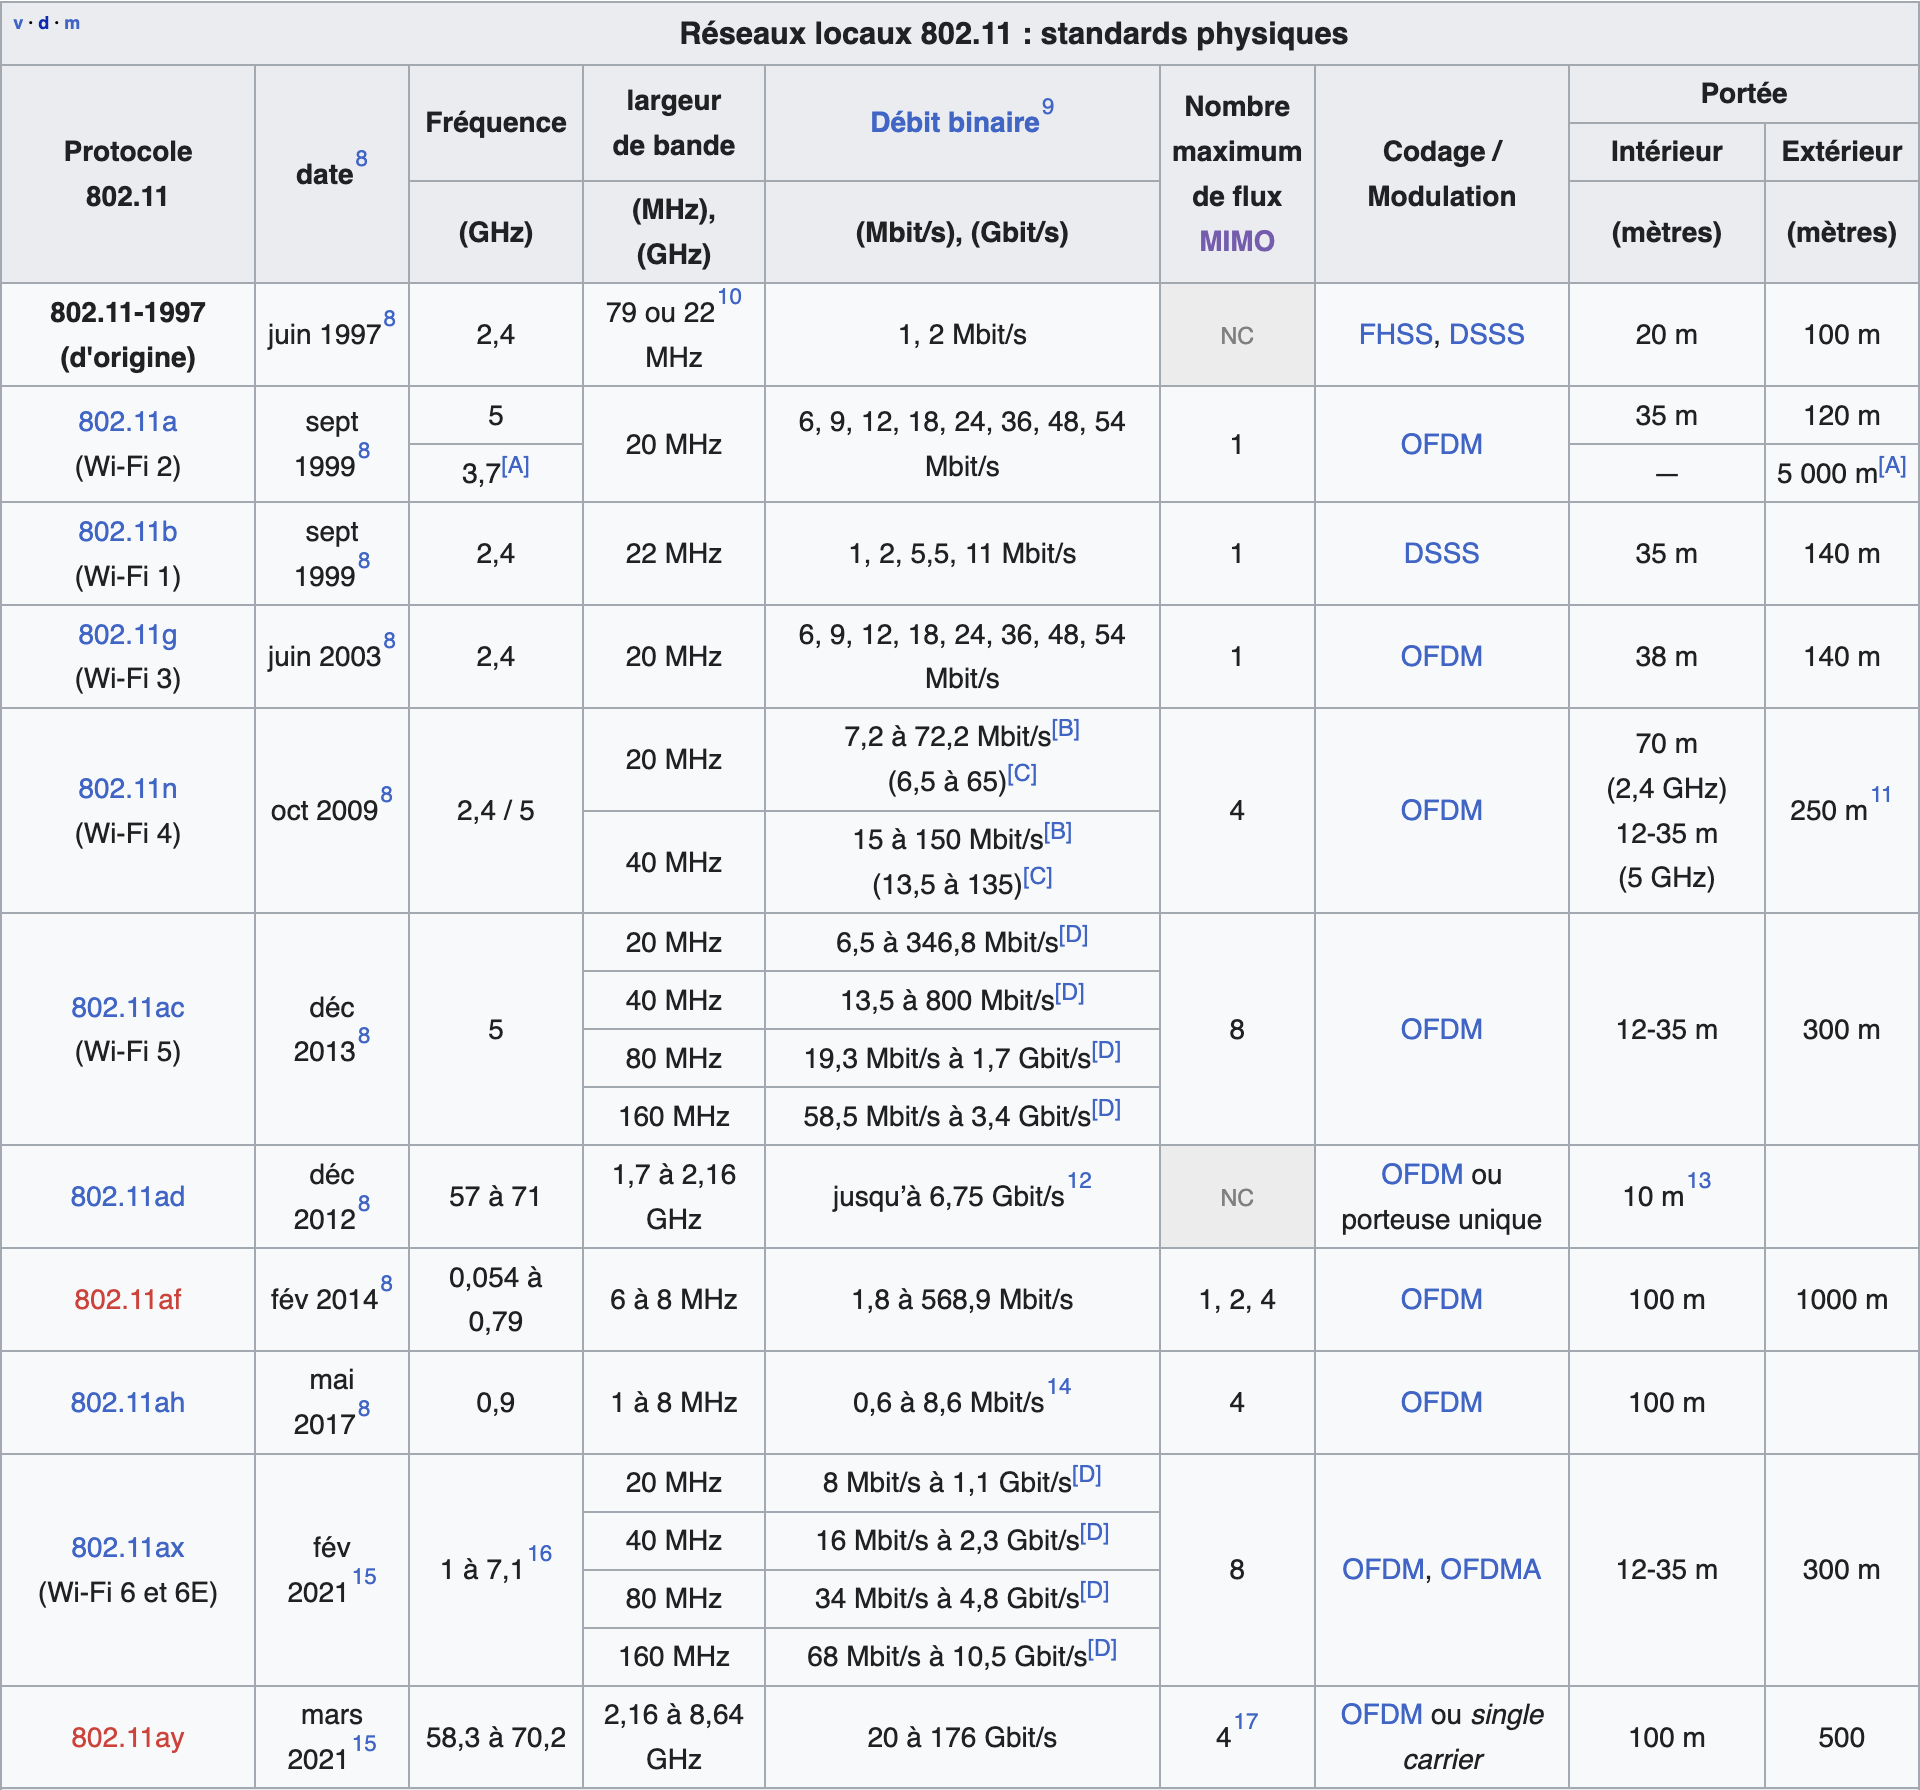
Task: Open footnote 8 next to fév 2014
Action: [x=386, y=1284]
